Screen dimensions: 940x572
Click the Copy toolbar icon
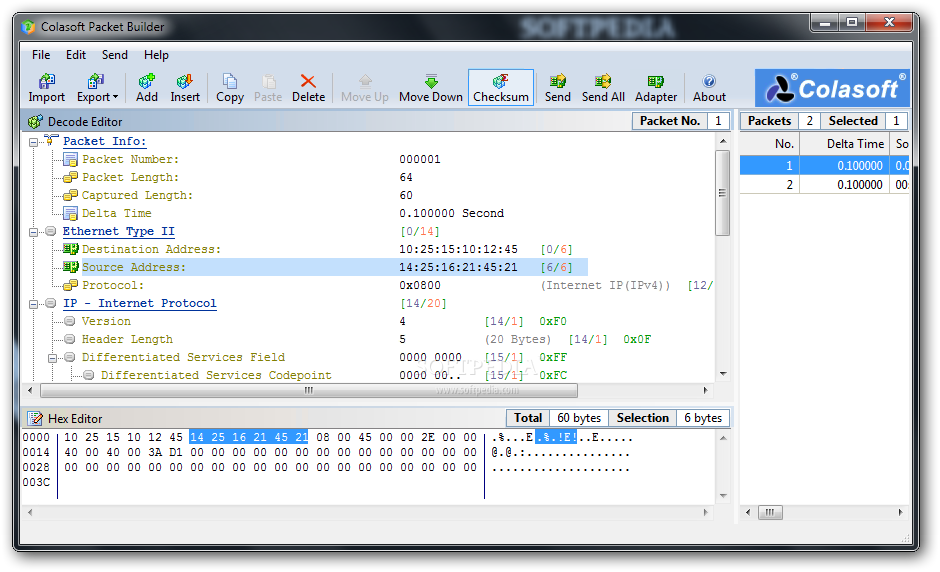click(x=230, y=81)
